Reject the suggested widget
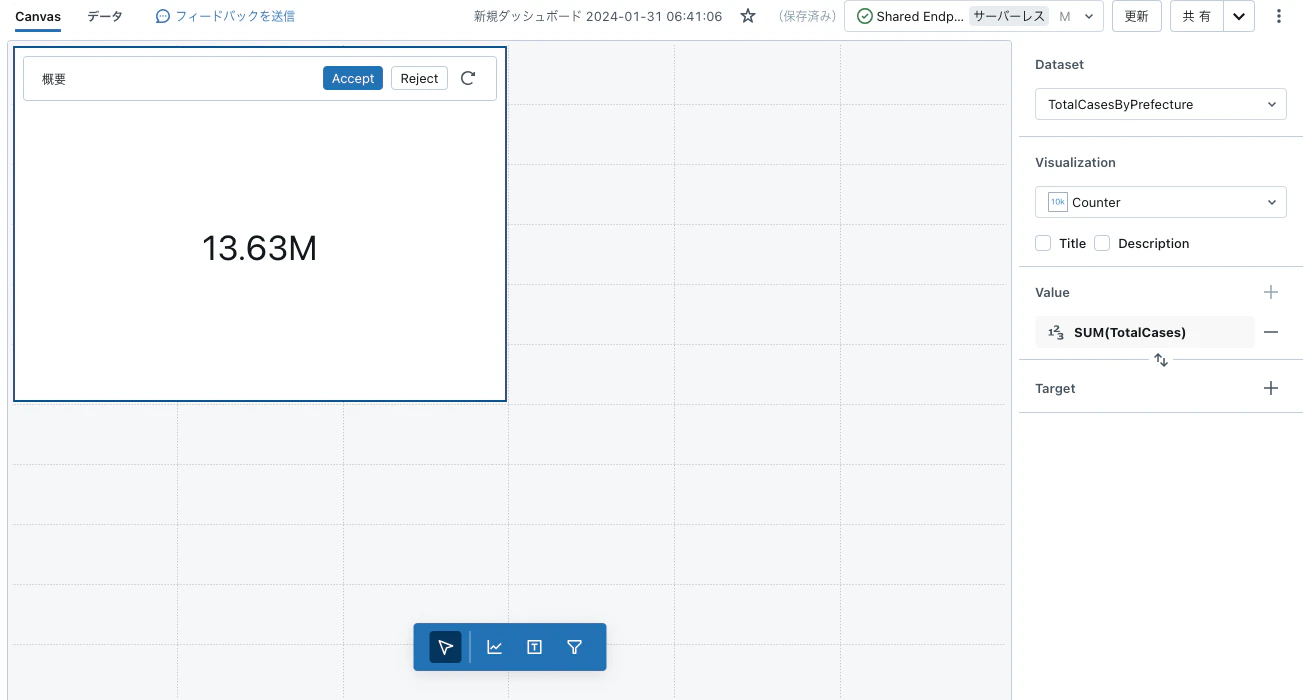The image size is (1305, 700). click(x=419, y=78)
